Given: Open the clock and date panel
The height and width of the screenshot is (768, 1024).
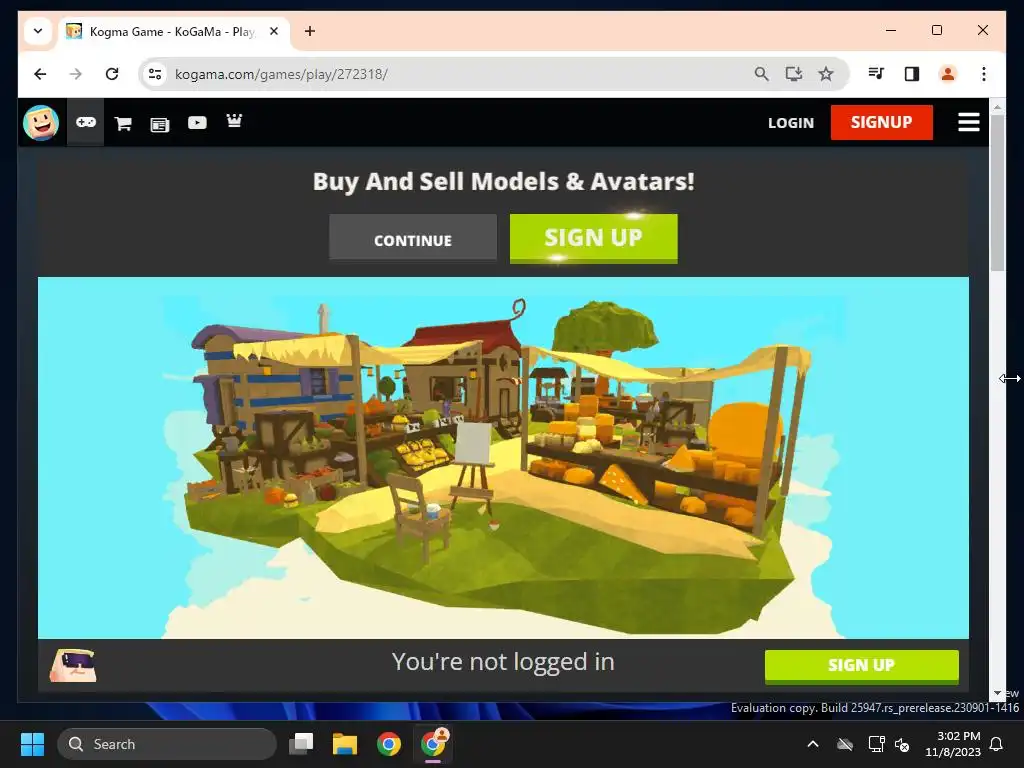Looking at the screenshot, I should click(x=953, y=744).
